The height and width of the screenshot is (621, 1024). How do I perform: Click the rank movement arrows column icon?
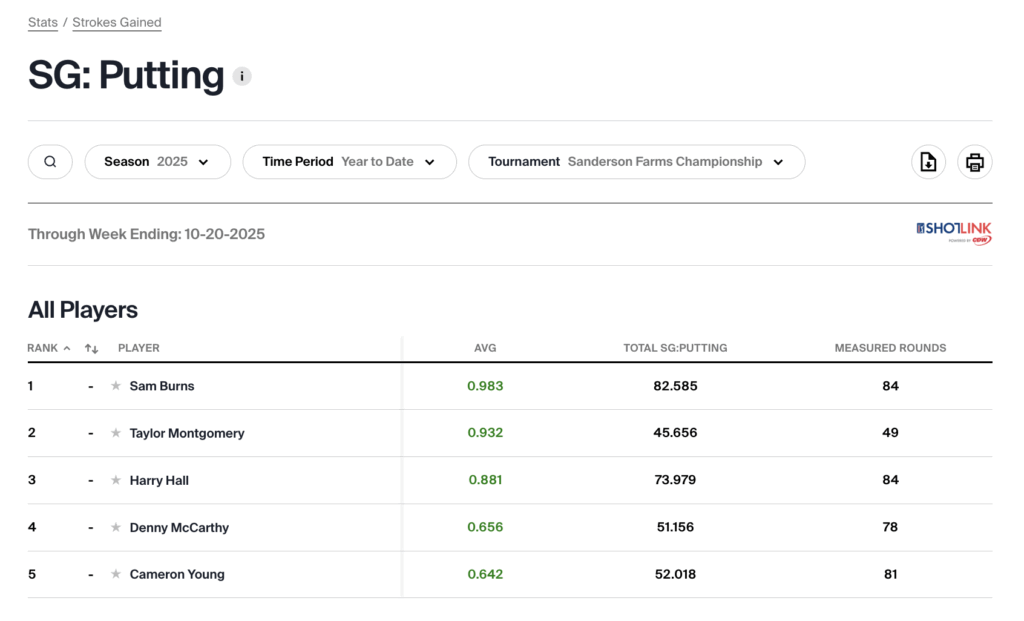pyautogui.click(x=92, y=348)
